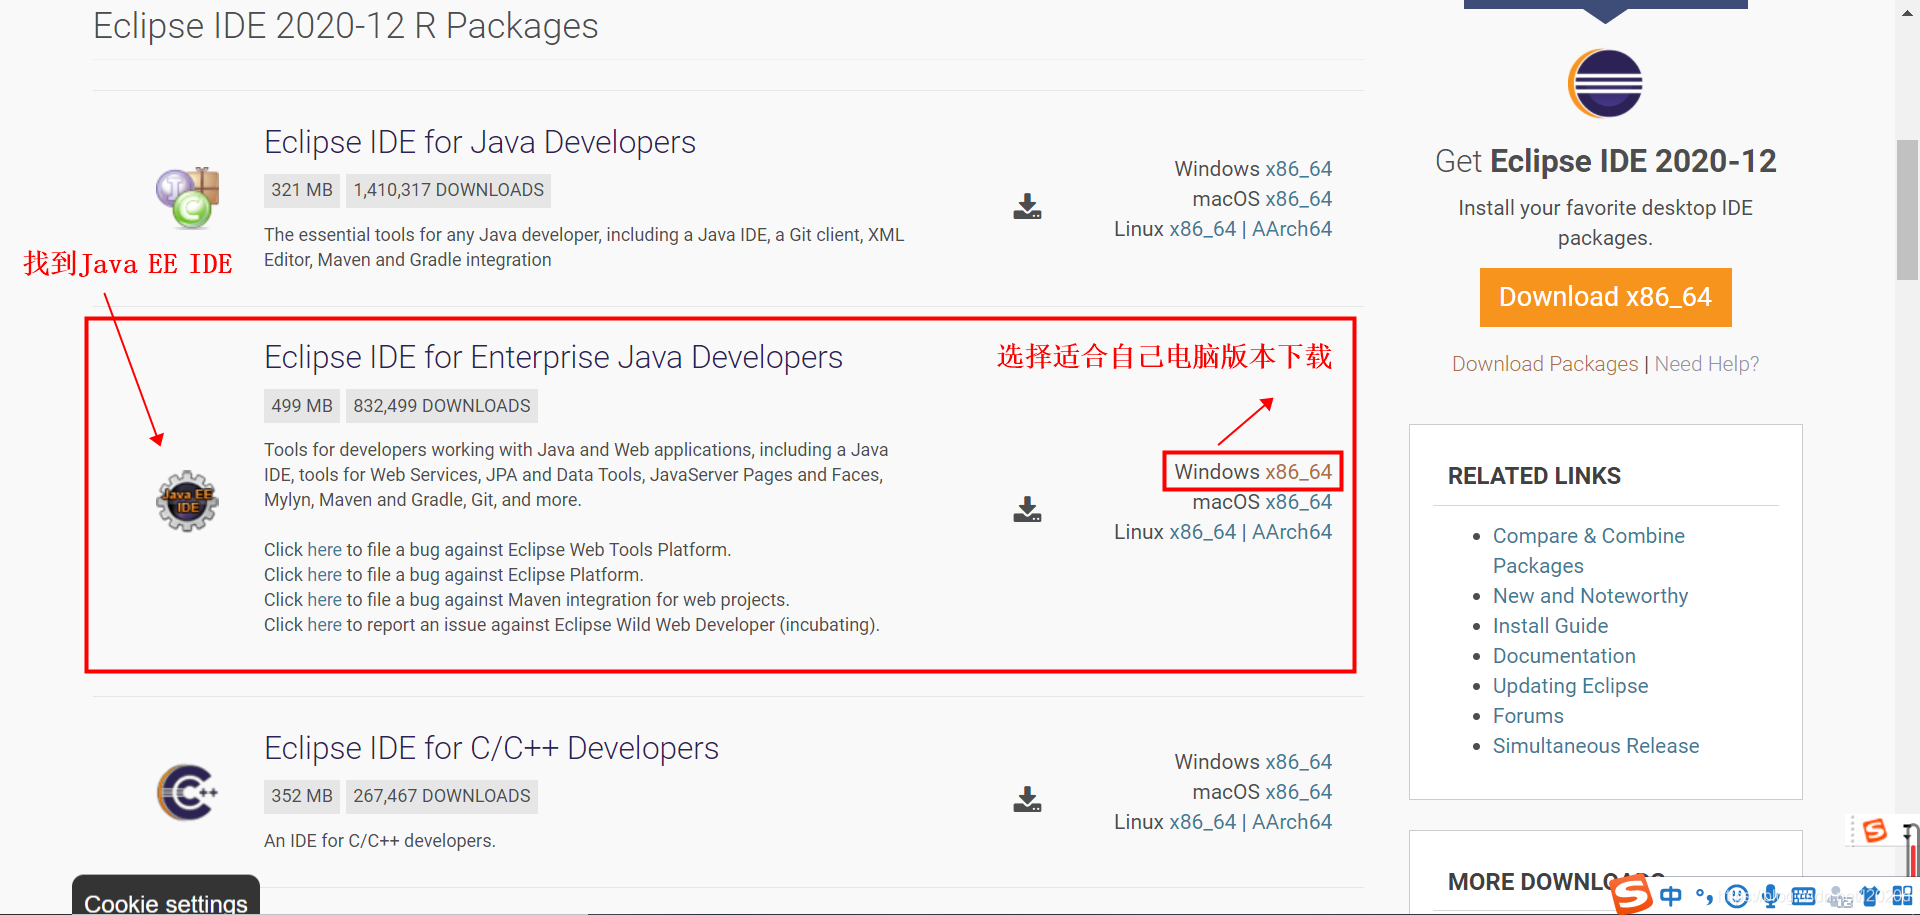Open emoji panel in Sogou bar
The height and width of the screenshot is (915, 1920).
click(1737, 896)
